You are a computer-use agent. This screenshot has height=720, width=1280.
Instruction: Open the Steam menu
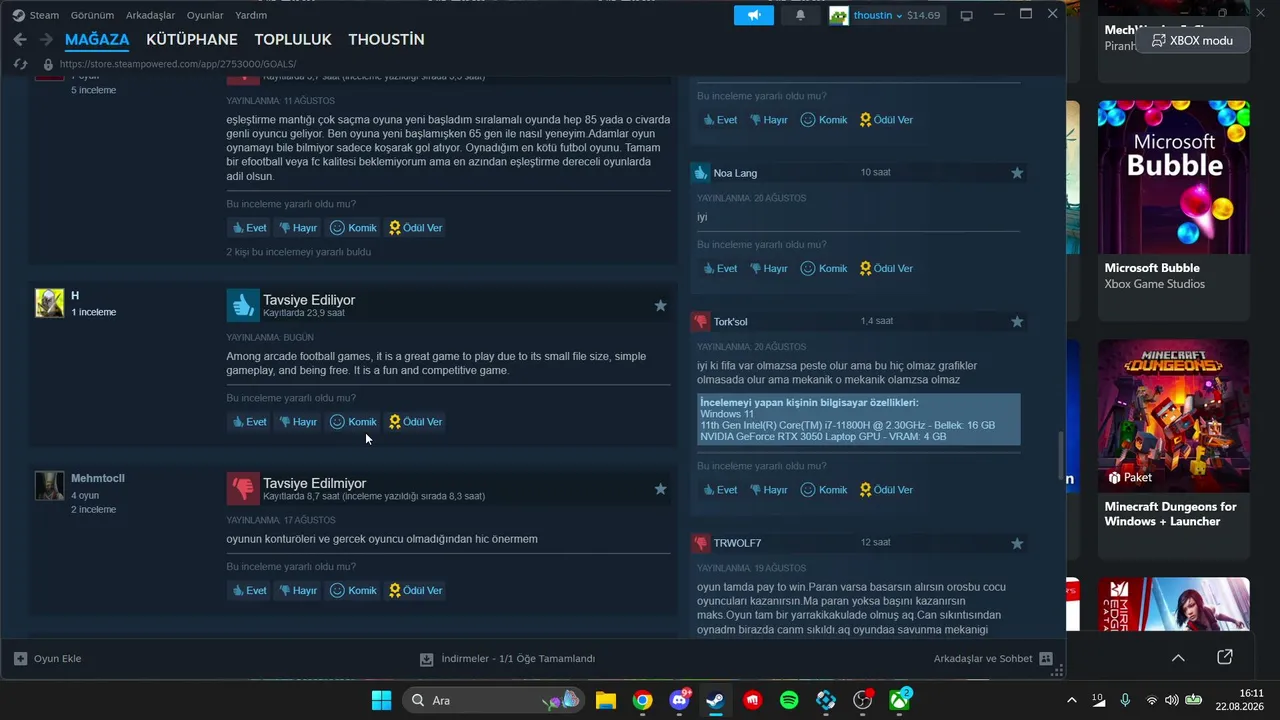(44, 15)
